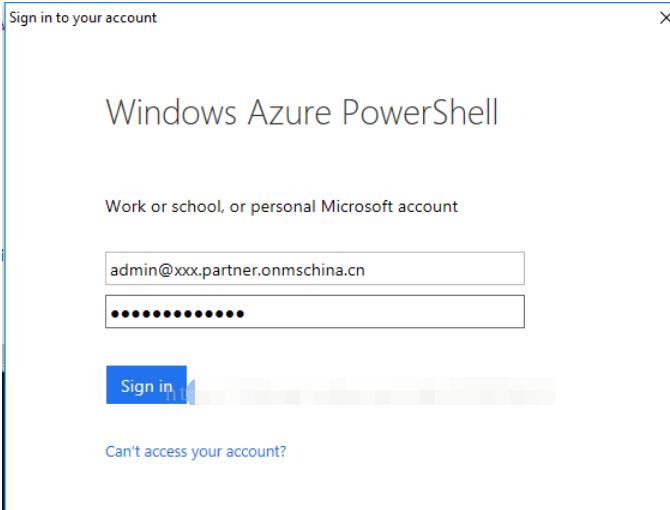Click the word PowerShell in the heading

point(420,112)
